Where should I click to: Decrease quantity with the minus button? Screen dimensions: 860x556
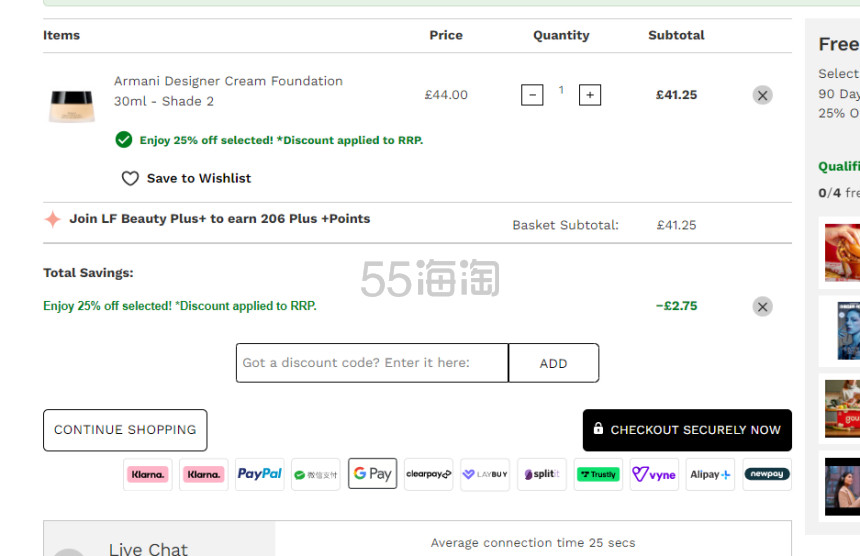(532, 95)
